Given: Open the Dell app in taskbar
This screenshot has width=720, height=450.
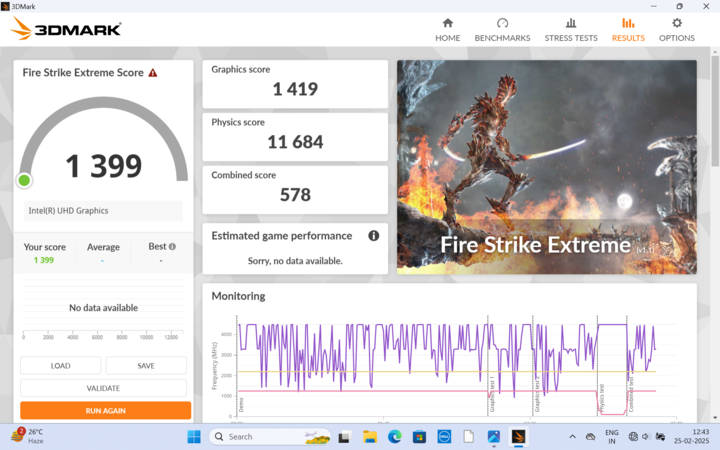Looking at the screenshot, I should (x=444, y=437).
